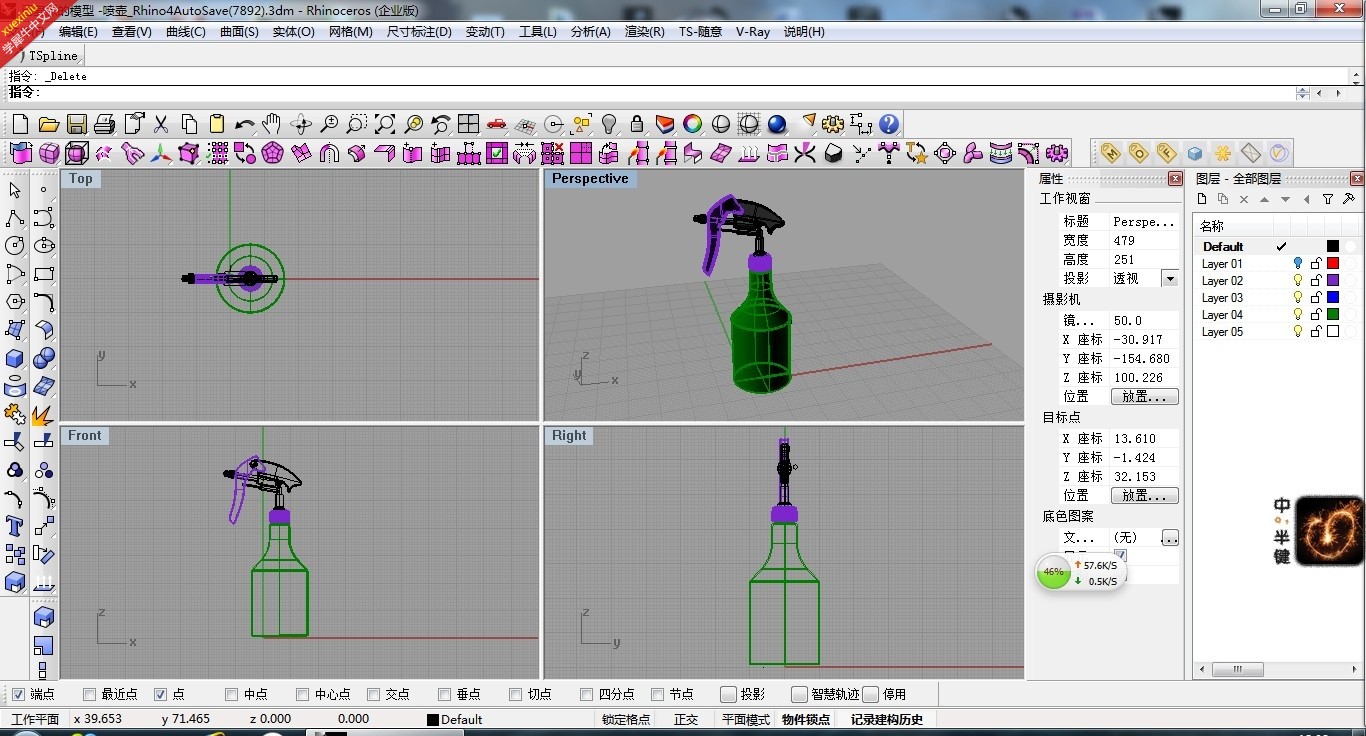Click the red car icon in toolbar
1366x736 pixels.
(496, 125)
